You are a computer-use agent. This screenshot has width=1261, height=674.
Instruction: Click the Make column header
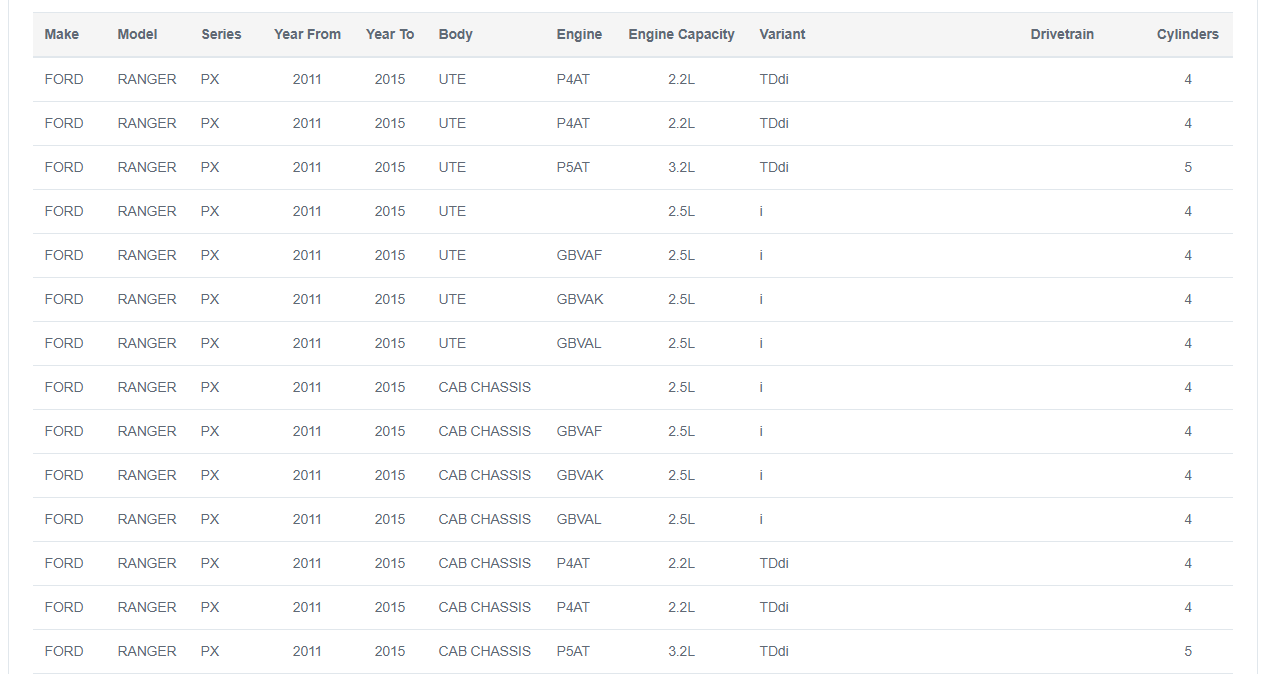pyautogui.click(x=62, y=34)
